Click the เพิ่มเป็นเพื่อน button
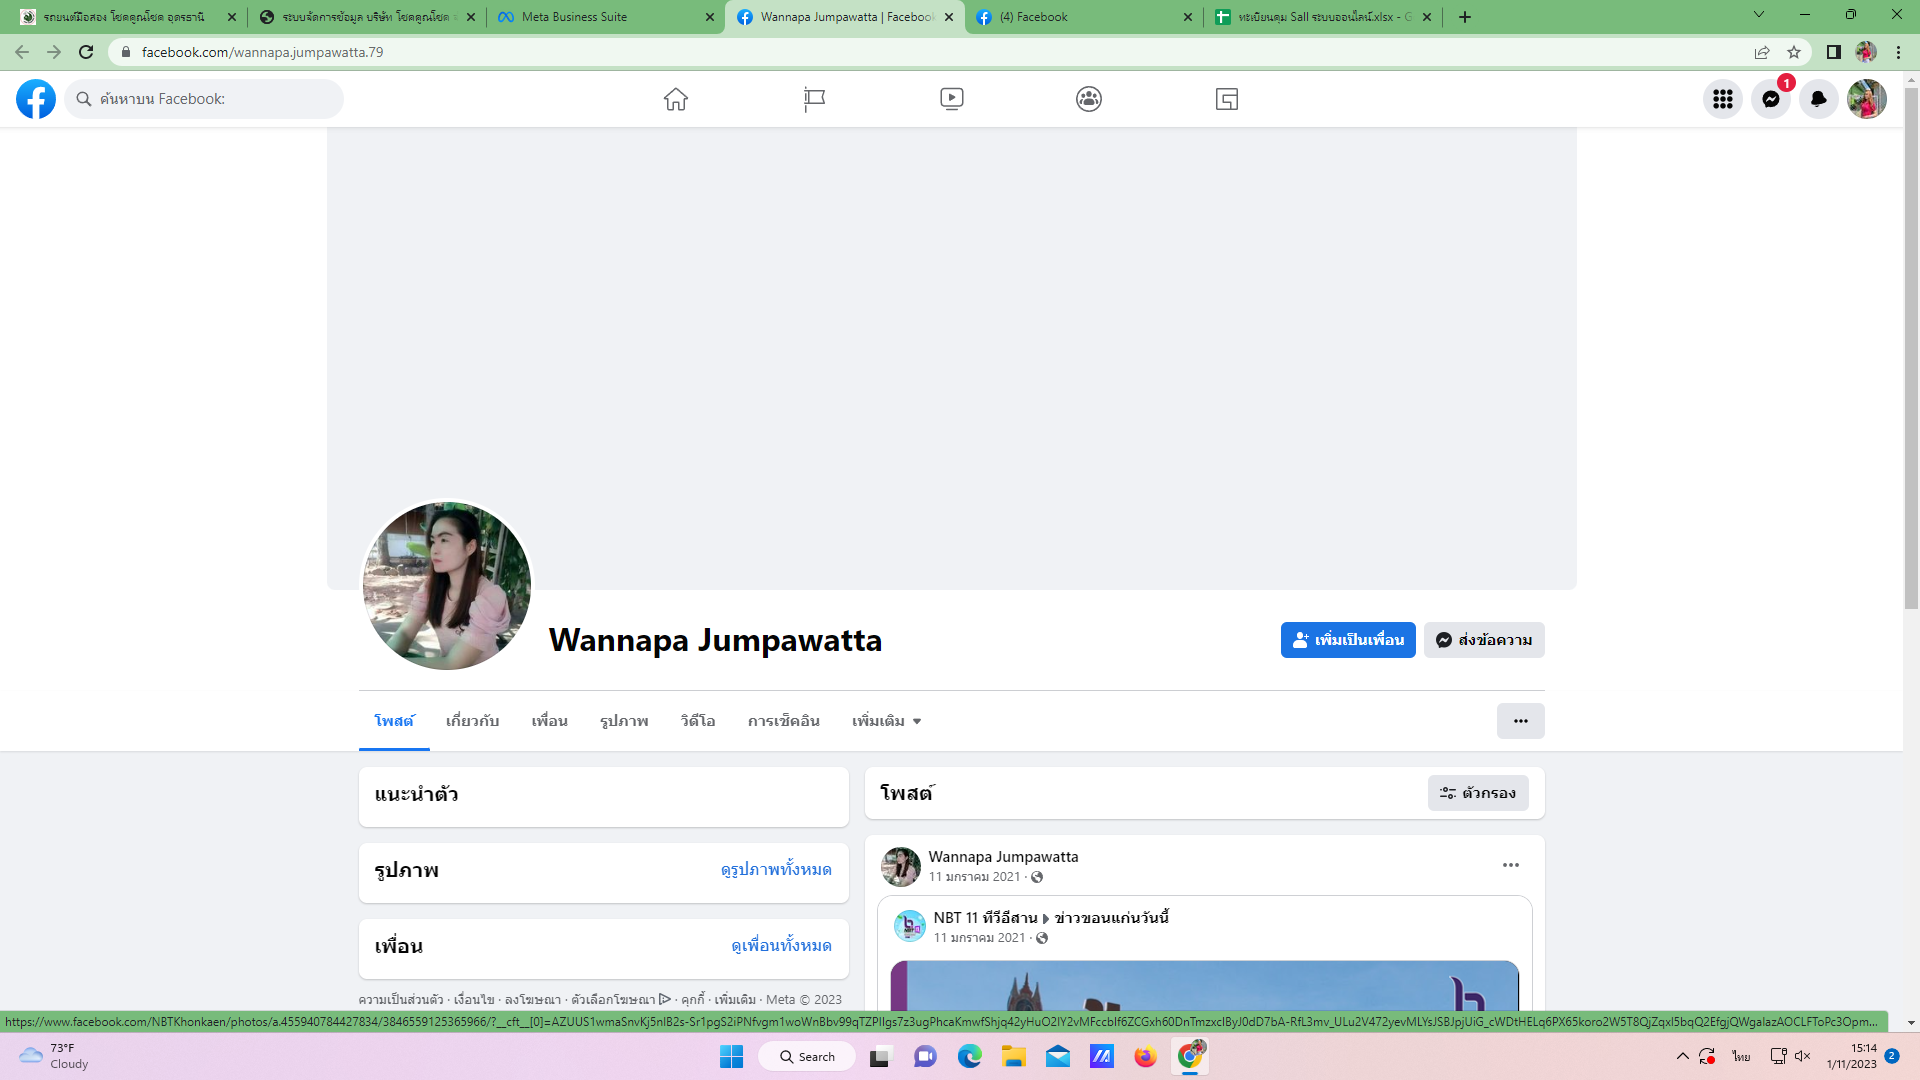The height and width of the screenshot is (1080, 1920). pos(1347,640)
